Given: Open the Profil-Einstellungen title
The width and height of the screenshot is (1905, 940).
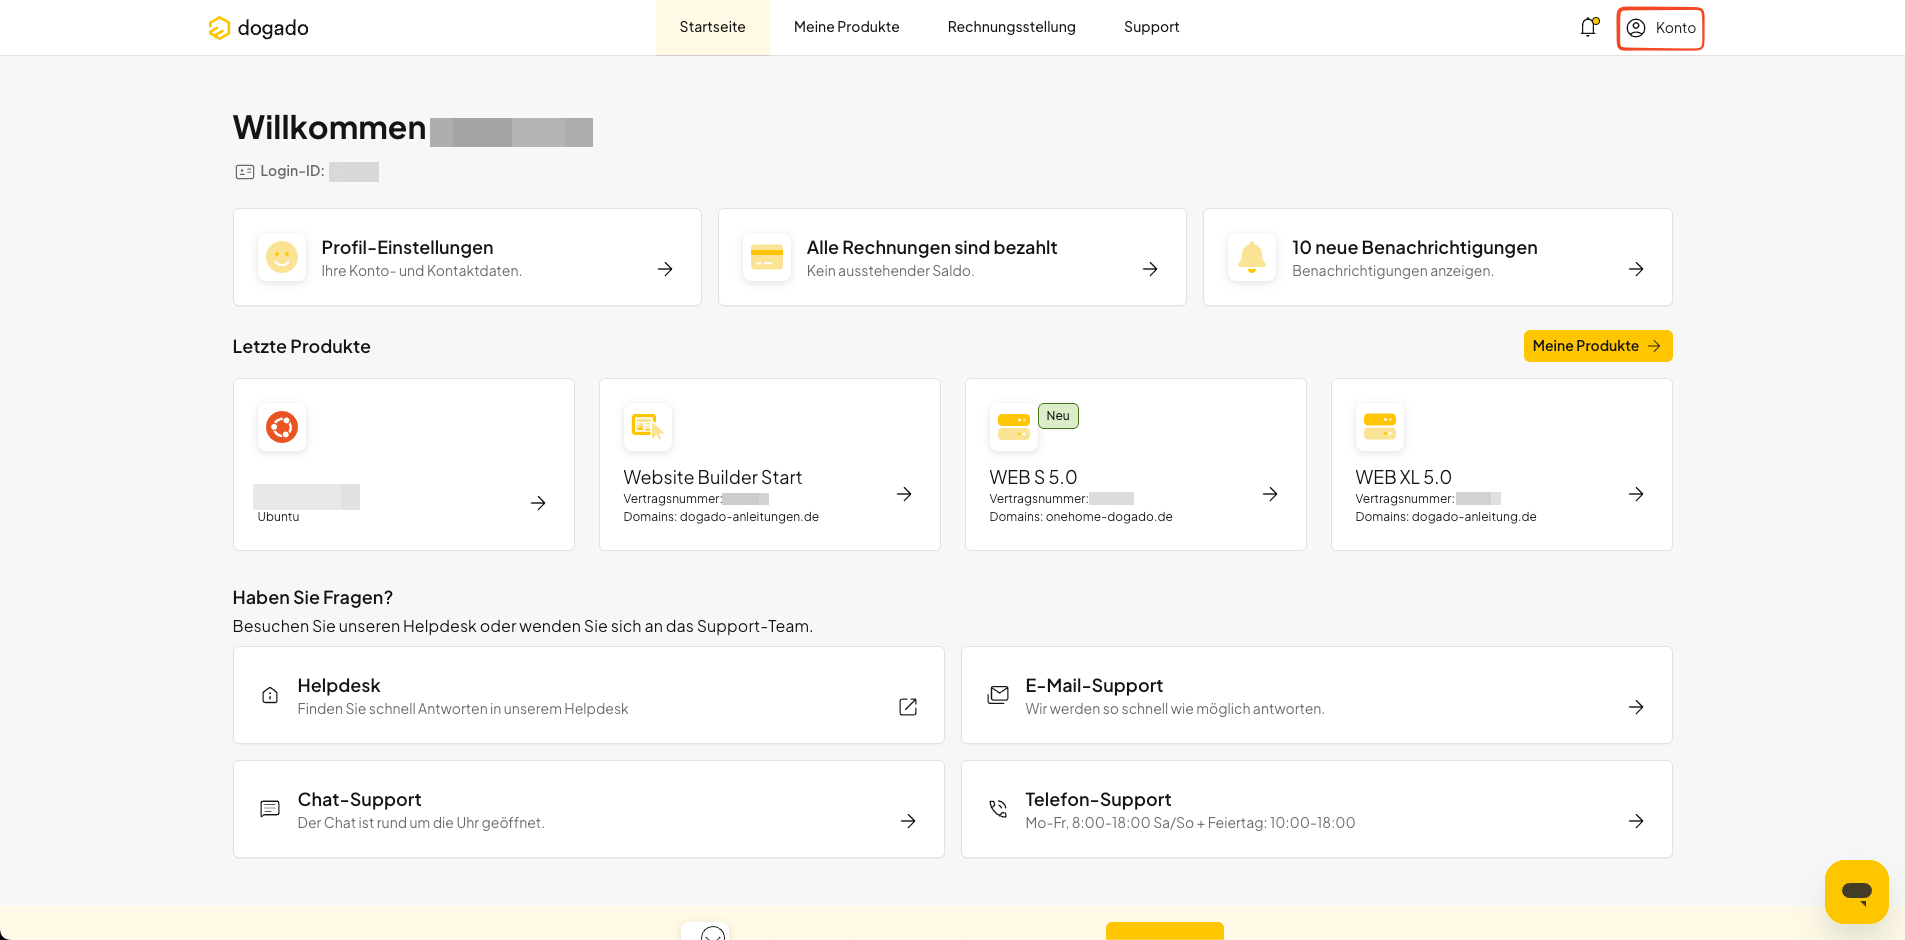Looking at the screenshot, I should pos(407,247).
